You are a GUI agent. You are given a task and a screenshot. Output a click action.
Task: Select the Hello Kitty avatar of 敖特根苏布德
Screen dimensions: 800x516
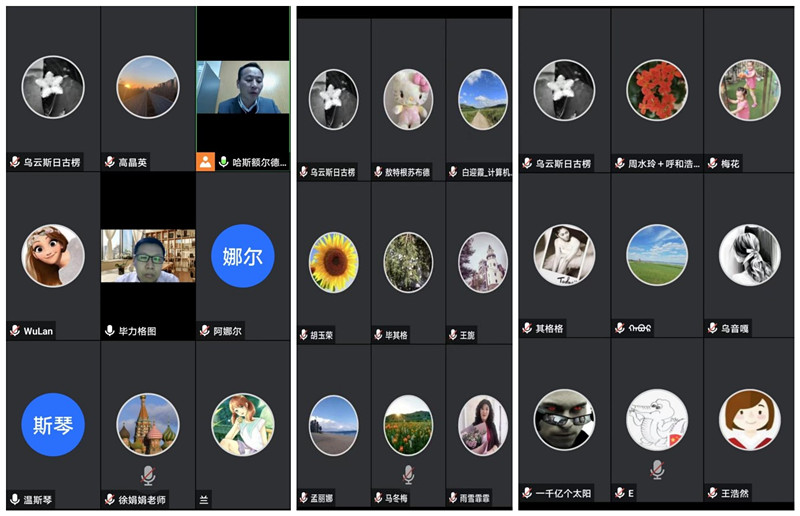[408, 100]
